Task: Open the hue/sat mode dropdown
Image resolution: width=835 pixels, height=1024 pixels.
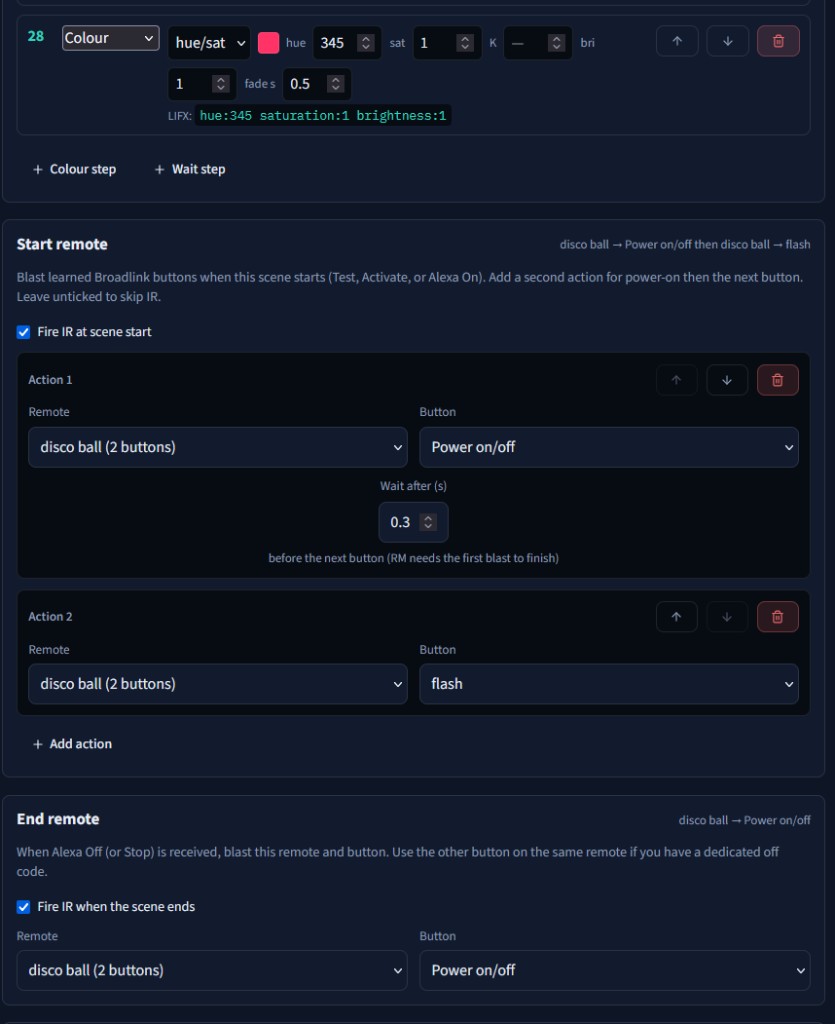Action: pyautogui.click(x=209, y=42)
